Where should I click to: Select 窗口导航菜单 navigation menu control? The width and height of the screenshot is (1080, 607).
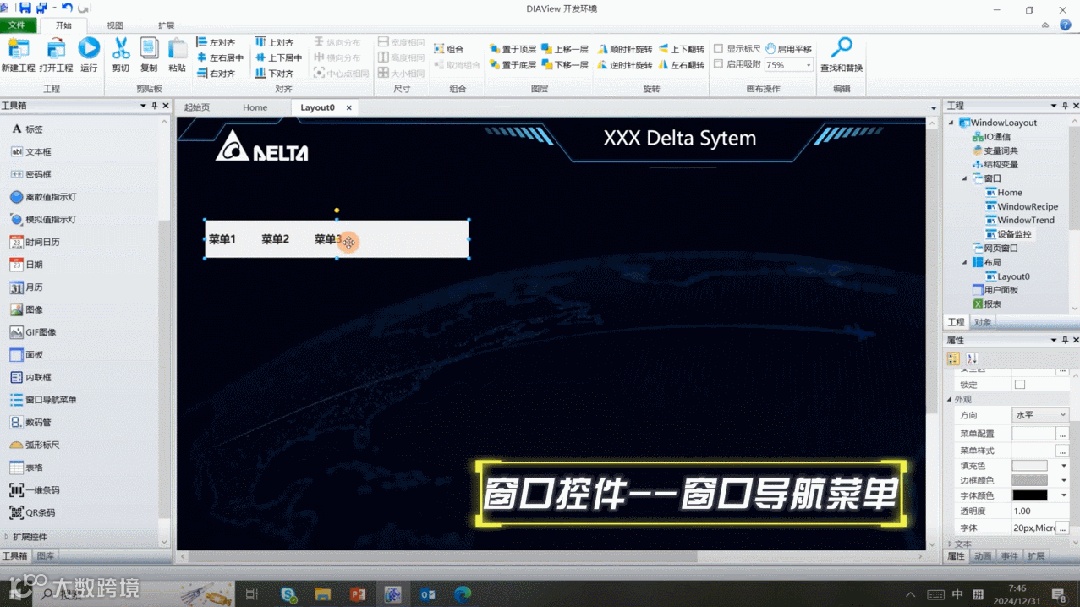43,400
